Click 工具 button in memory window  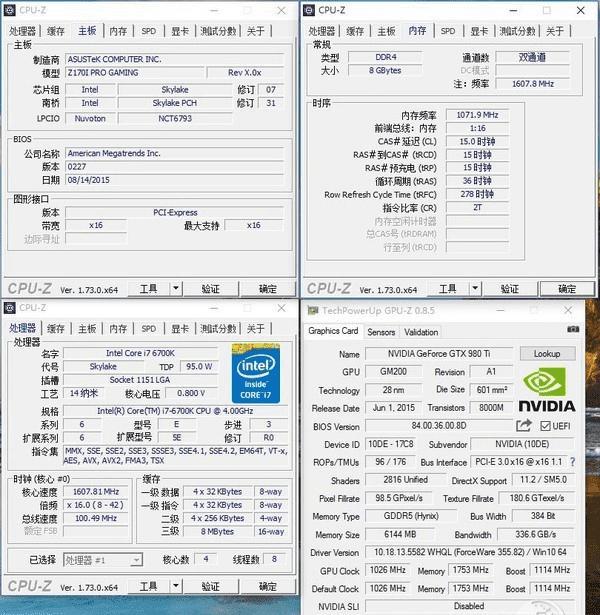pos(447,289)
